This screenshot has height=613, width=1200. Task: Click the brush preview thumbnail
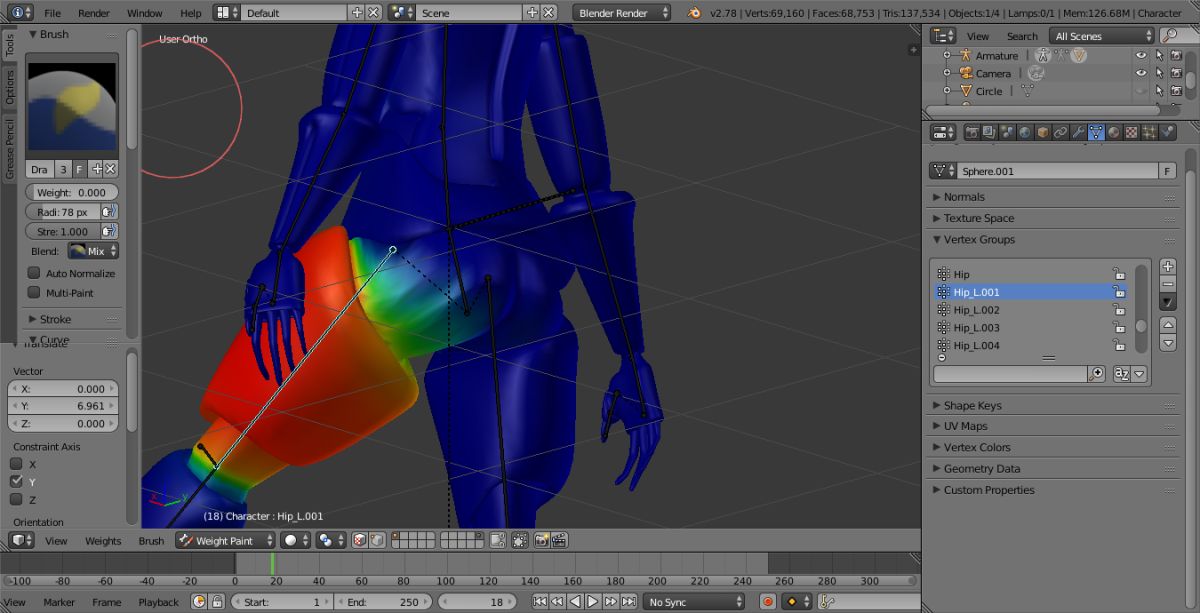(72, 105)
